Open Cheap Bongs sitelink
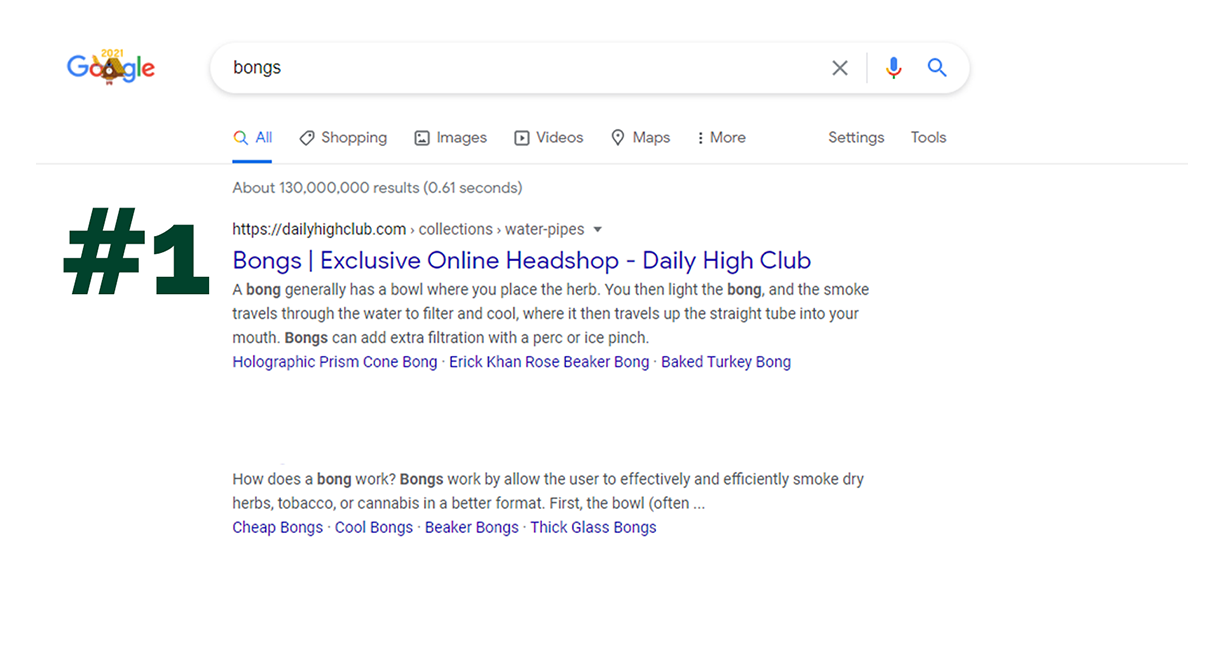 [x=278, y=527]
